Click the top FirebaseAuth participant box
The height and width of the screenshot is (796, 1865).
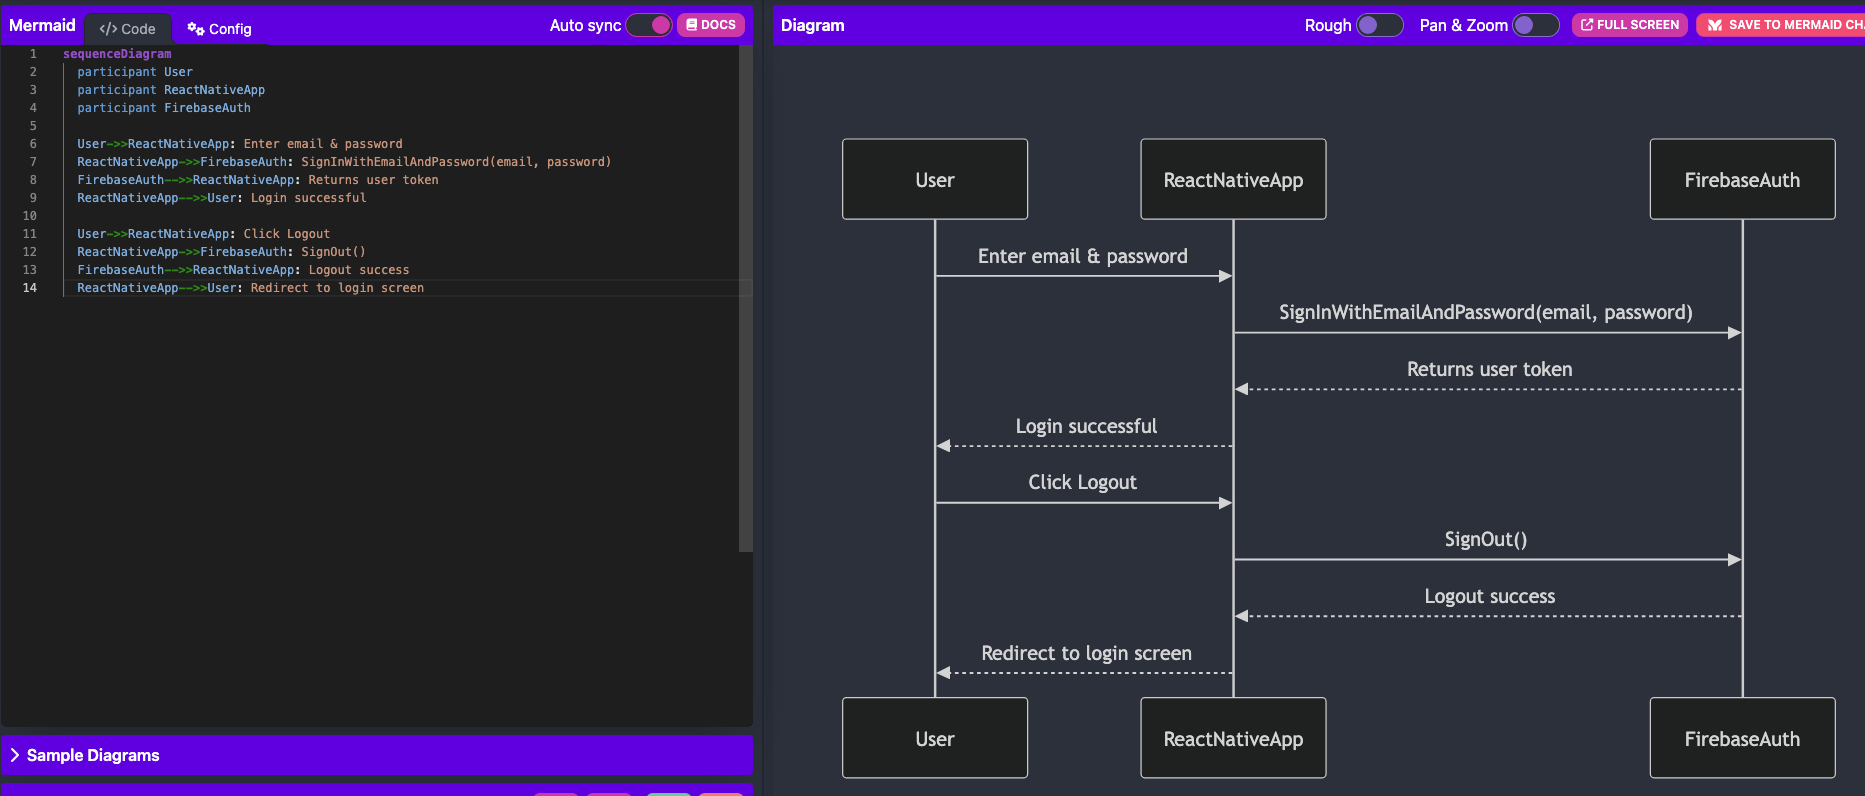(1742, 179)
